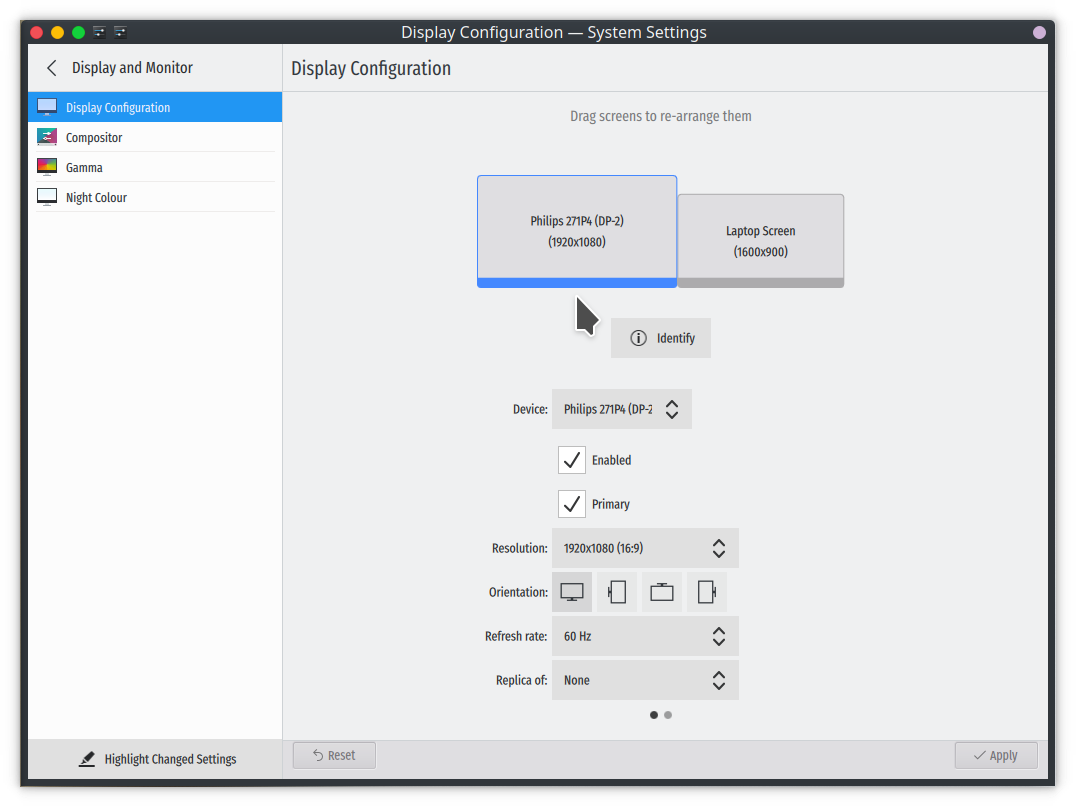This screenshot has width=1076, height=807.
Task: Click the Night Colour monitor icon
Action: [47, 197]
